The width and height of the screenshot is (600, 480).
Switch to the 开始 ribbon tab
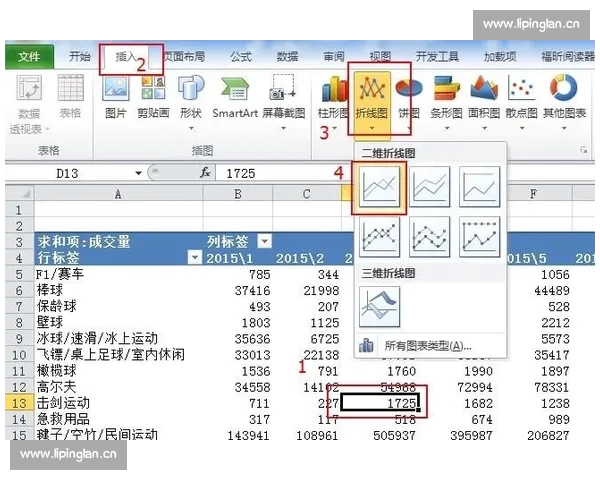80,57
